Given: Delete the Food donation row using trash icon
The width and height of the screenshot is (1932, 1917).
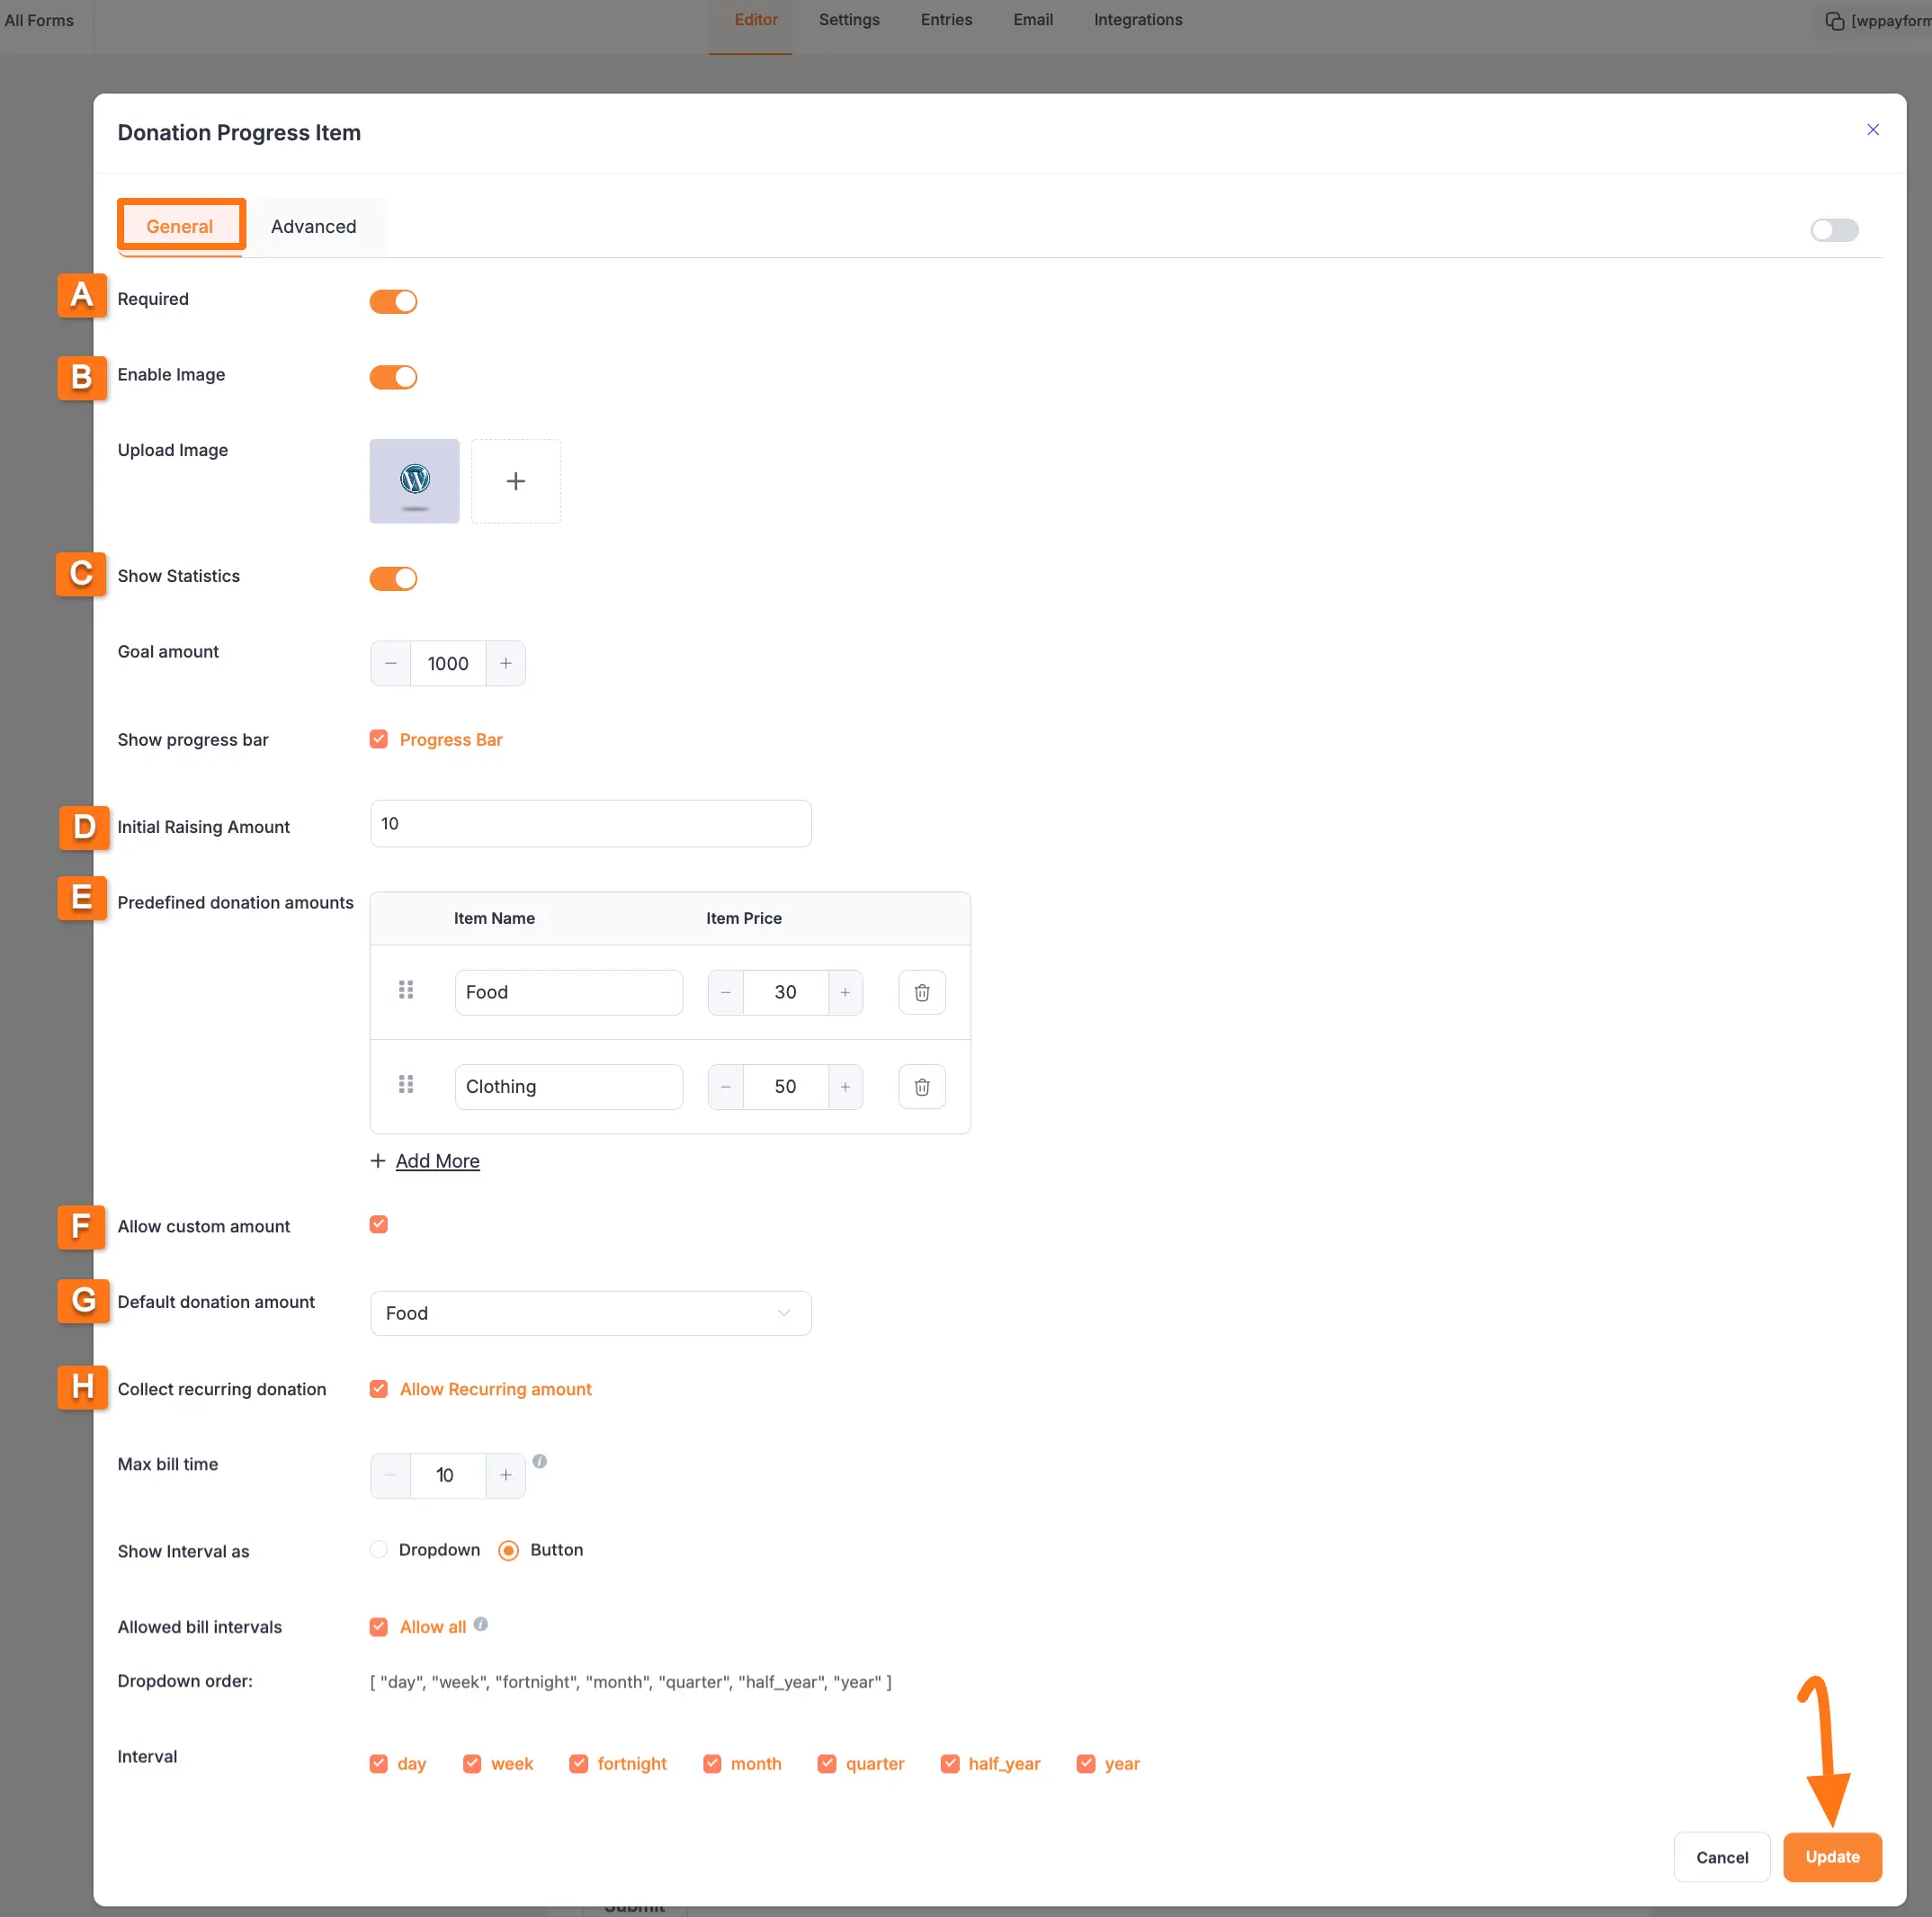Looking at the screenshot, I should [921, 992].
